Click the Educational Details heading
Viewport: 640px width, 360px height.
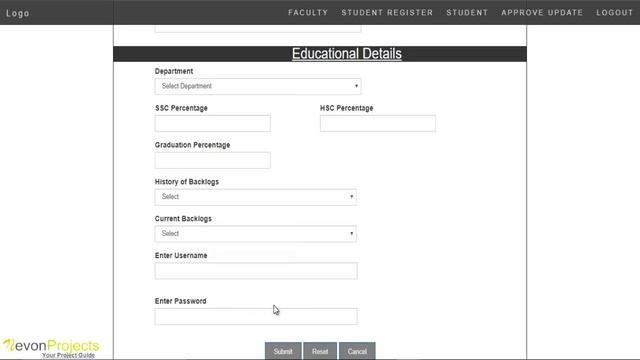[347, 54]
